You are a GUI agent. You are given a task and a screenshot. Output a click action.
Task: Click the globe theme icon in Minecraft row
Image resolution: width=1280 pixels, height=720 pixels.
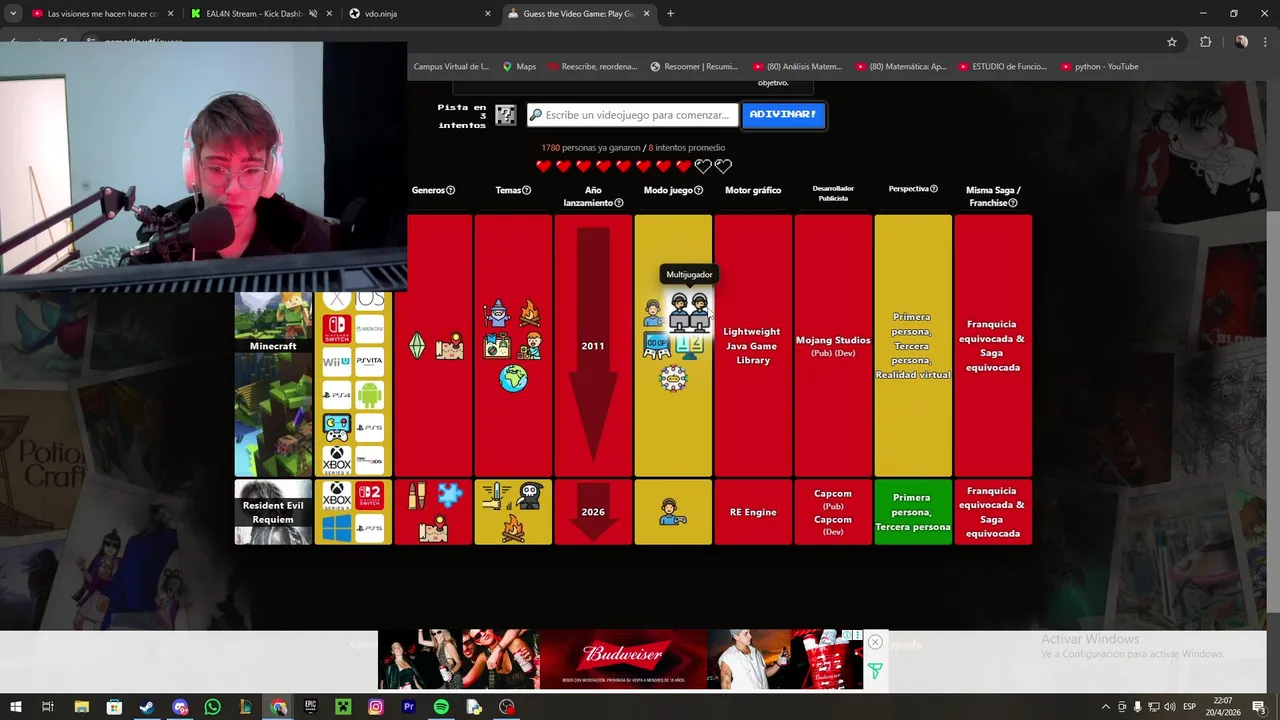[x=513, y=378]
